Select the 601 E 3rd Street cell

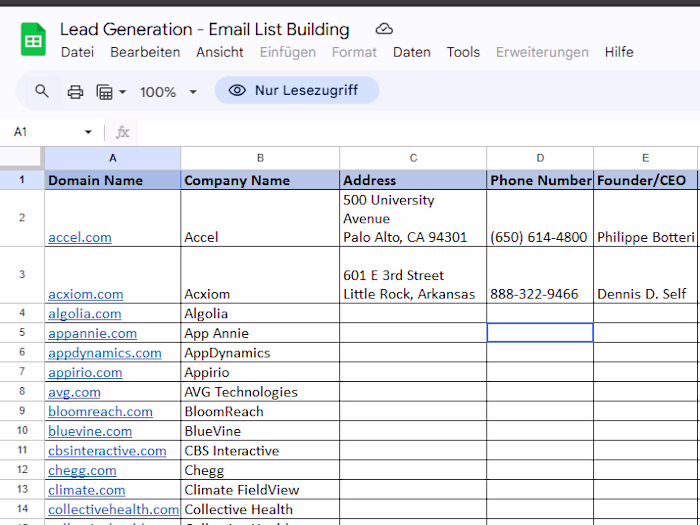coord(413,275)
